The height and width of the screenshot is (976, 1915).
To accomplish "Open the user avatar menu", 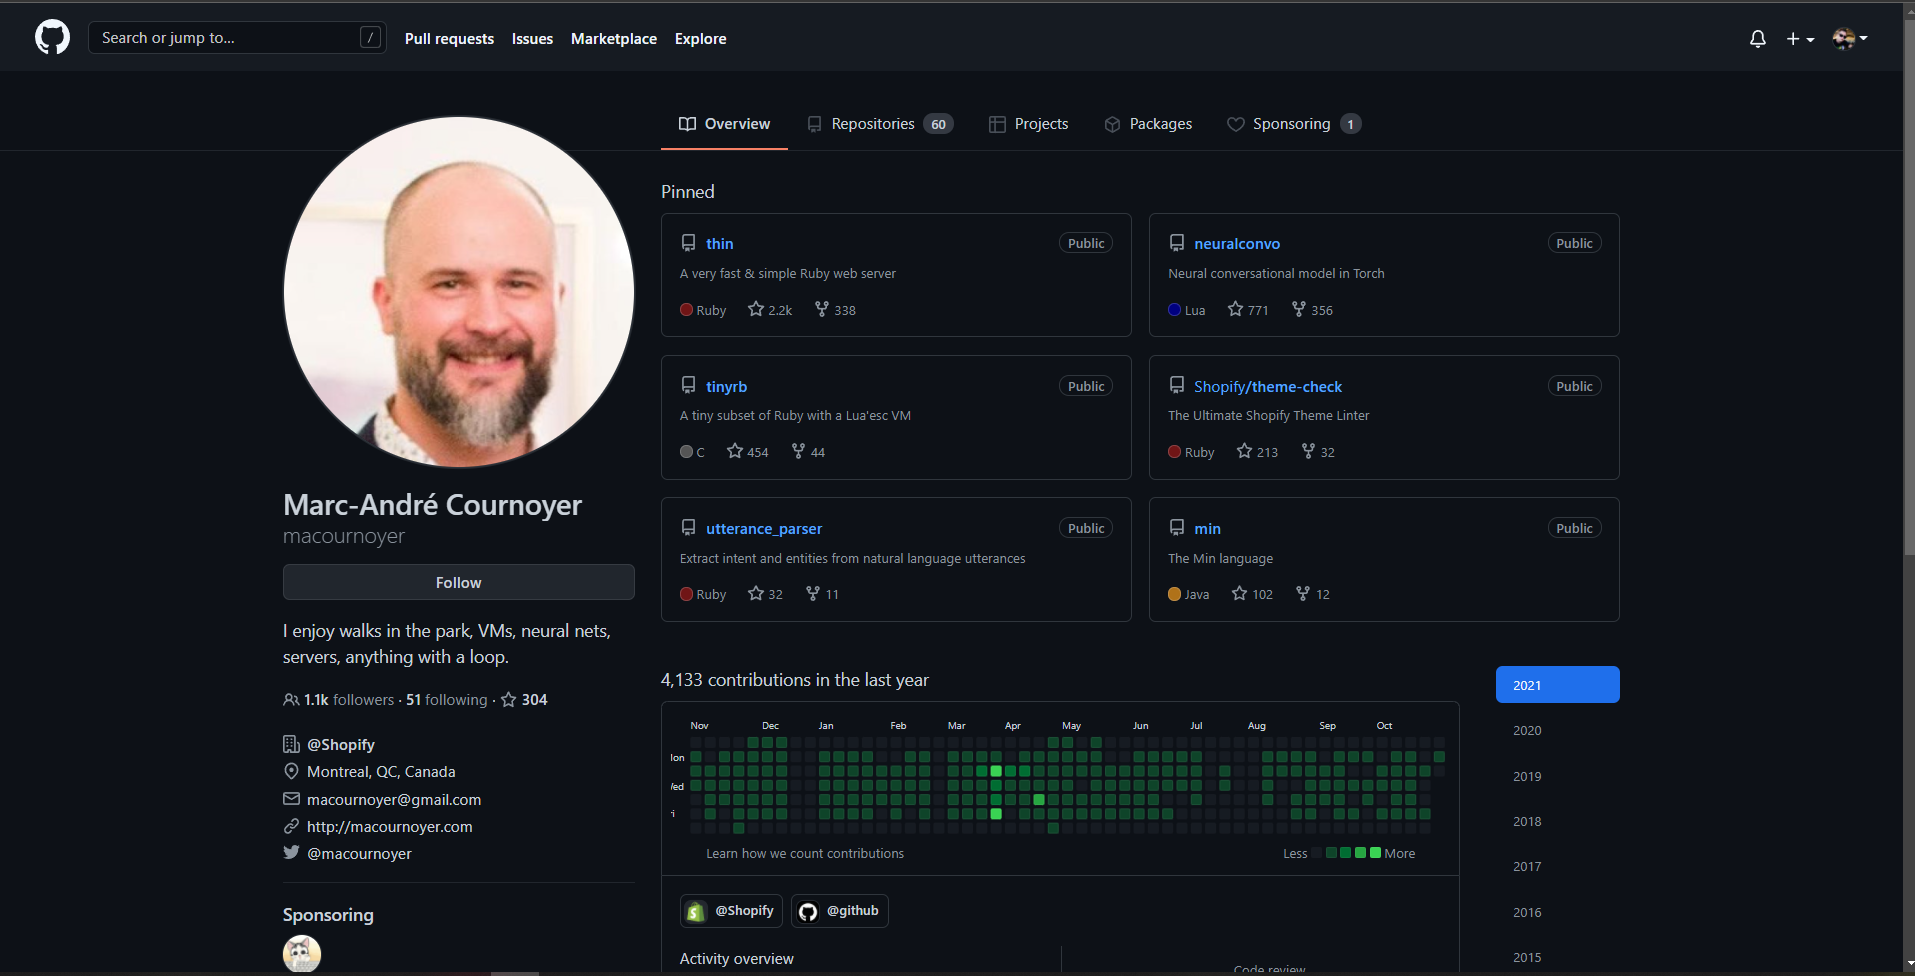I will (1850, 39).
